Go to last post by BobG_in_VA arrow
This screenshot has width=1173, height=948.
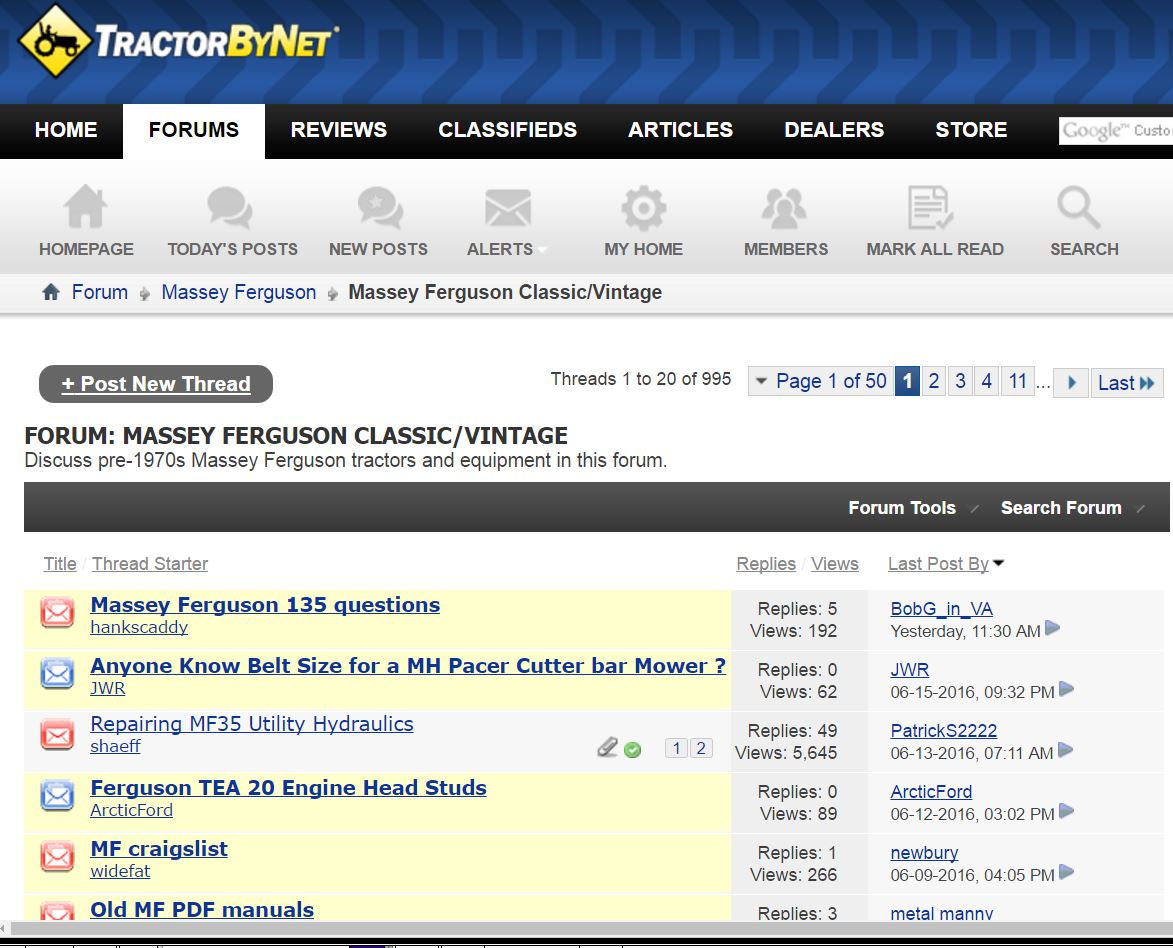click(1053, 628)
